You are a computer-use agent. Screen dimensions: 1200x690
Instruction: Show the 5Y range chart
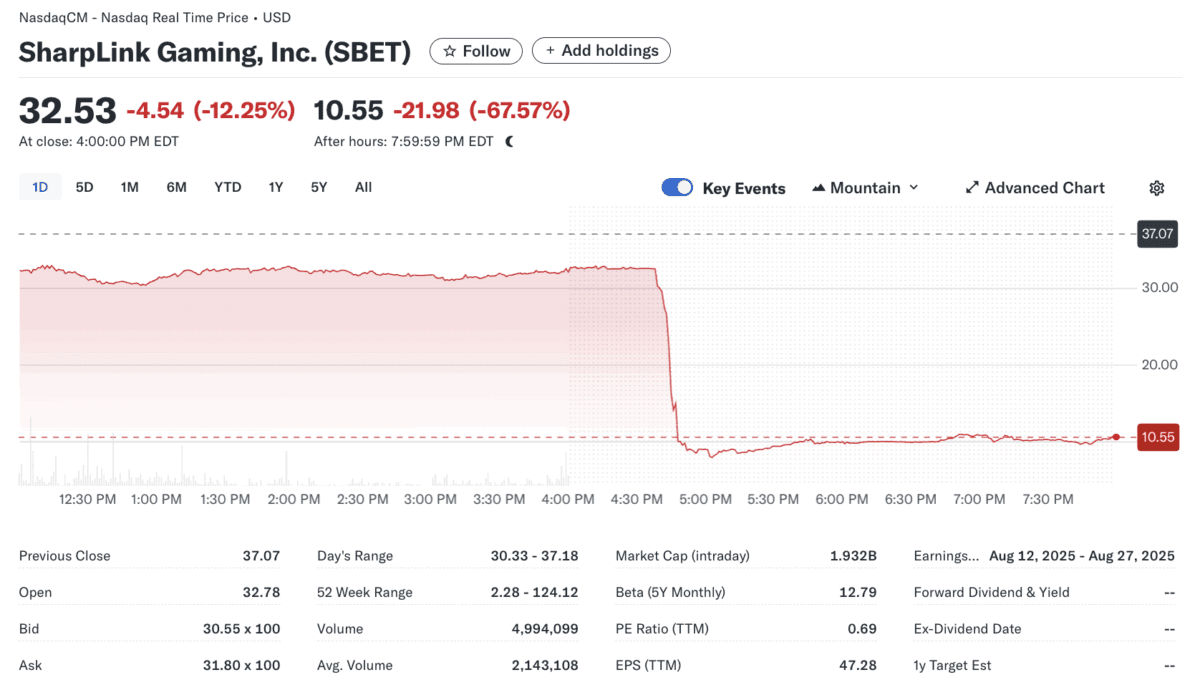tap(319, 187)
